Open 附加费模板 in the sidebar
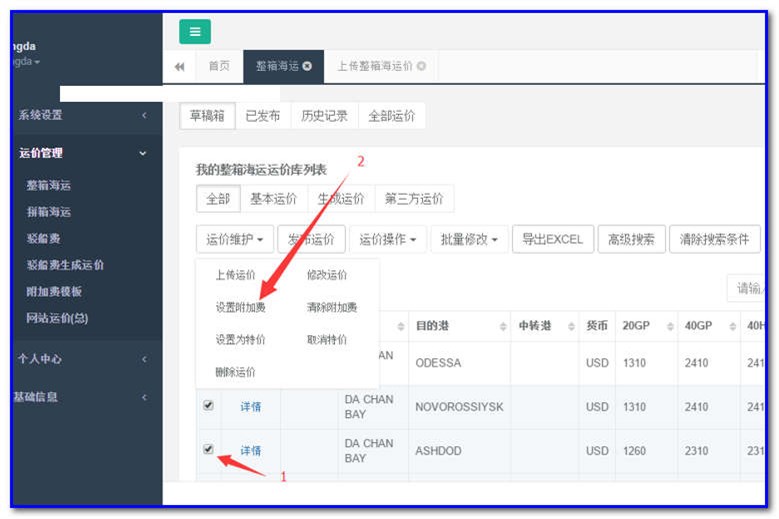 [x=54, y=292]
